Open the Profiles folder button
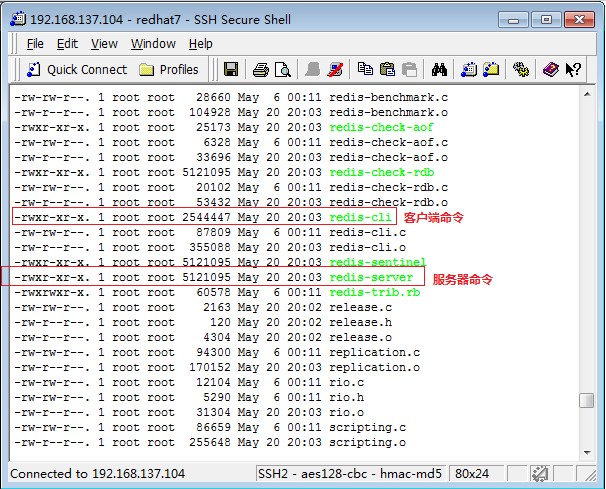 pos(169,70)
